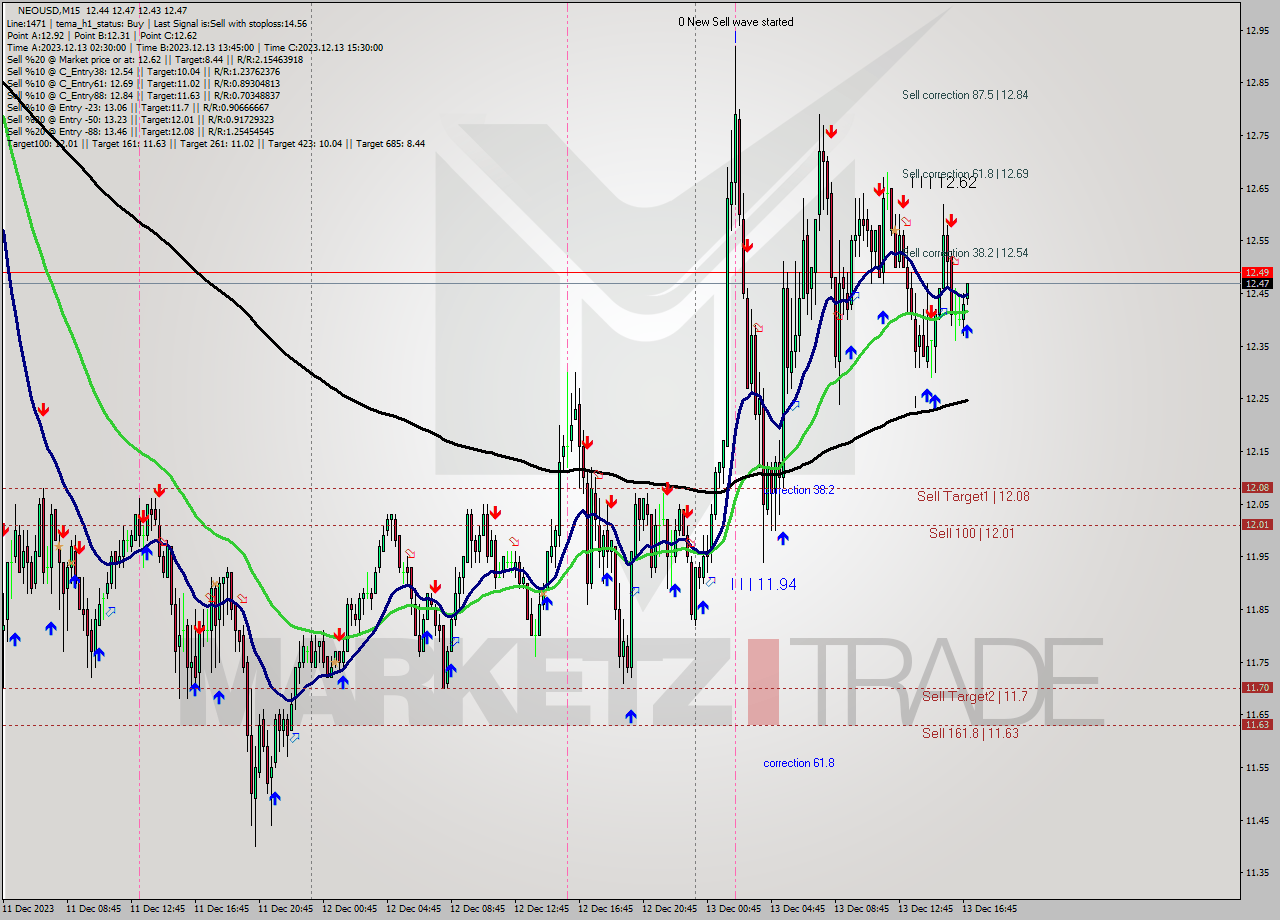This screenshot has width=1280, height=920.
Task: Select the '| | | 12.62' price marker
Action: (946, 183)
